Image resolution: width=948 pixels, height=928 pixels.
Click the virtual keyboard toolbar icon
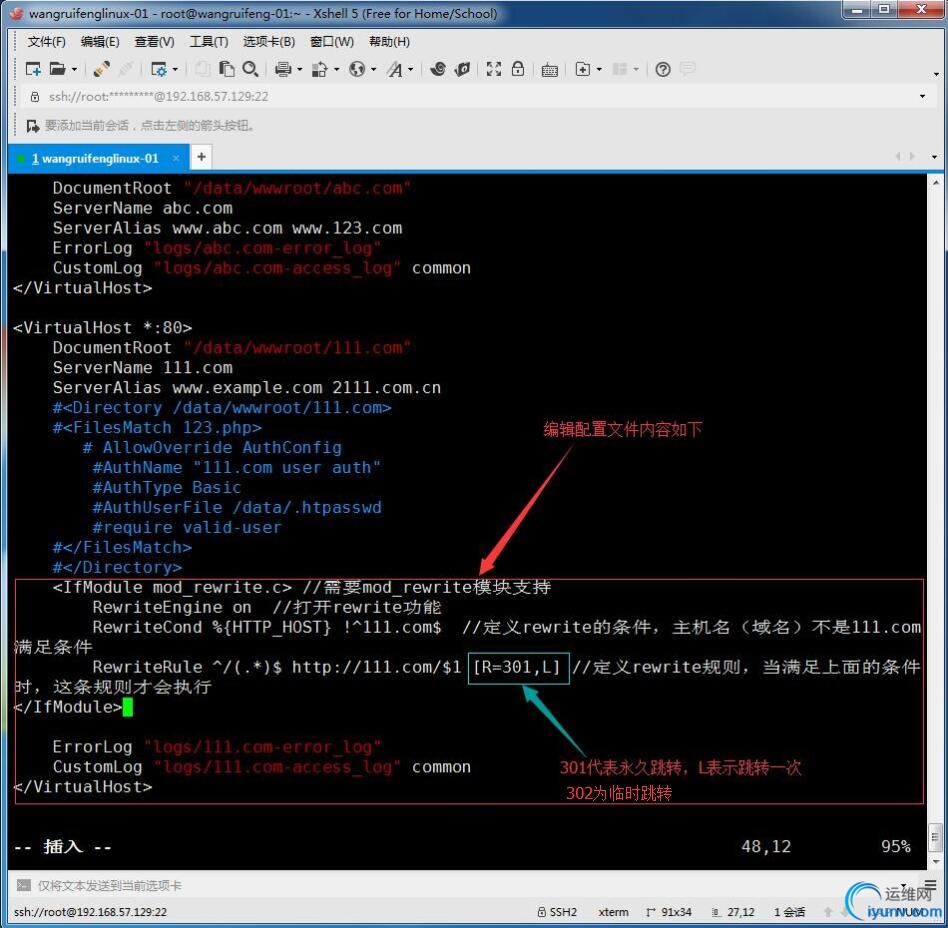(x=549, y=69)
